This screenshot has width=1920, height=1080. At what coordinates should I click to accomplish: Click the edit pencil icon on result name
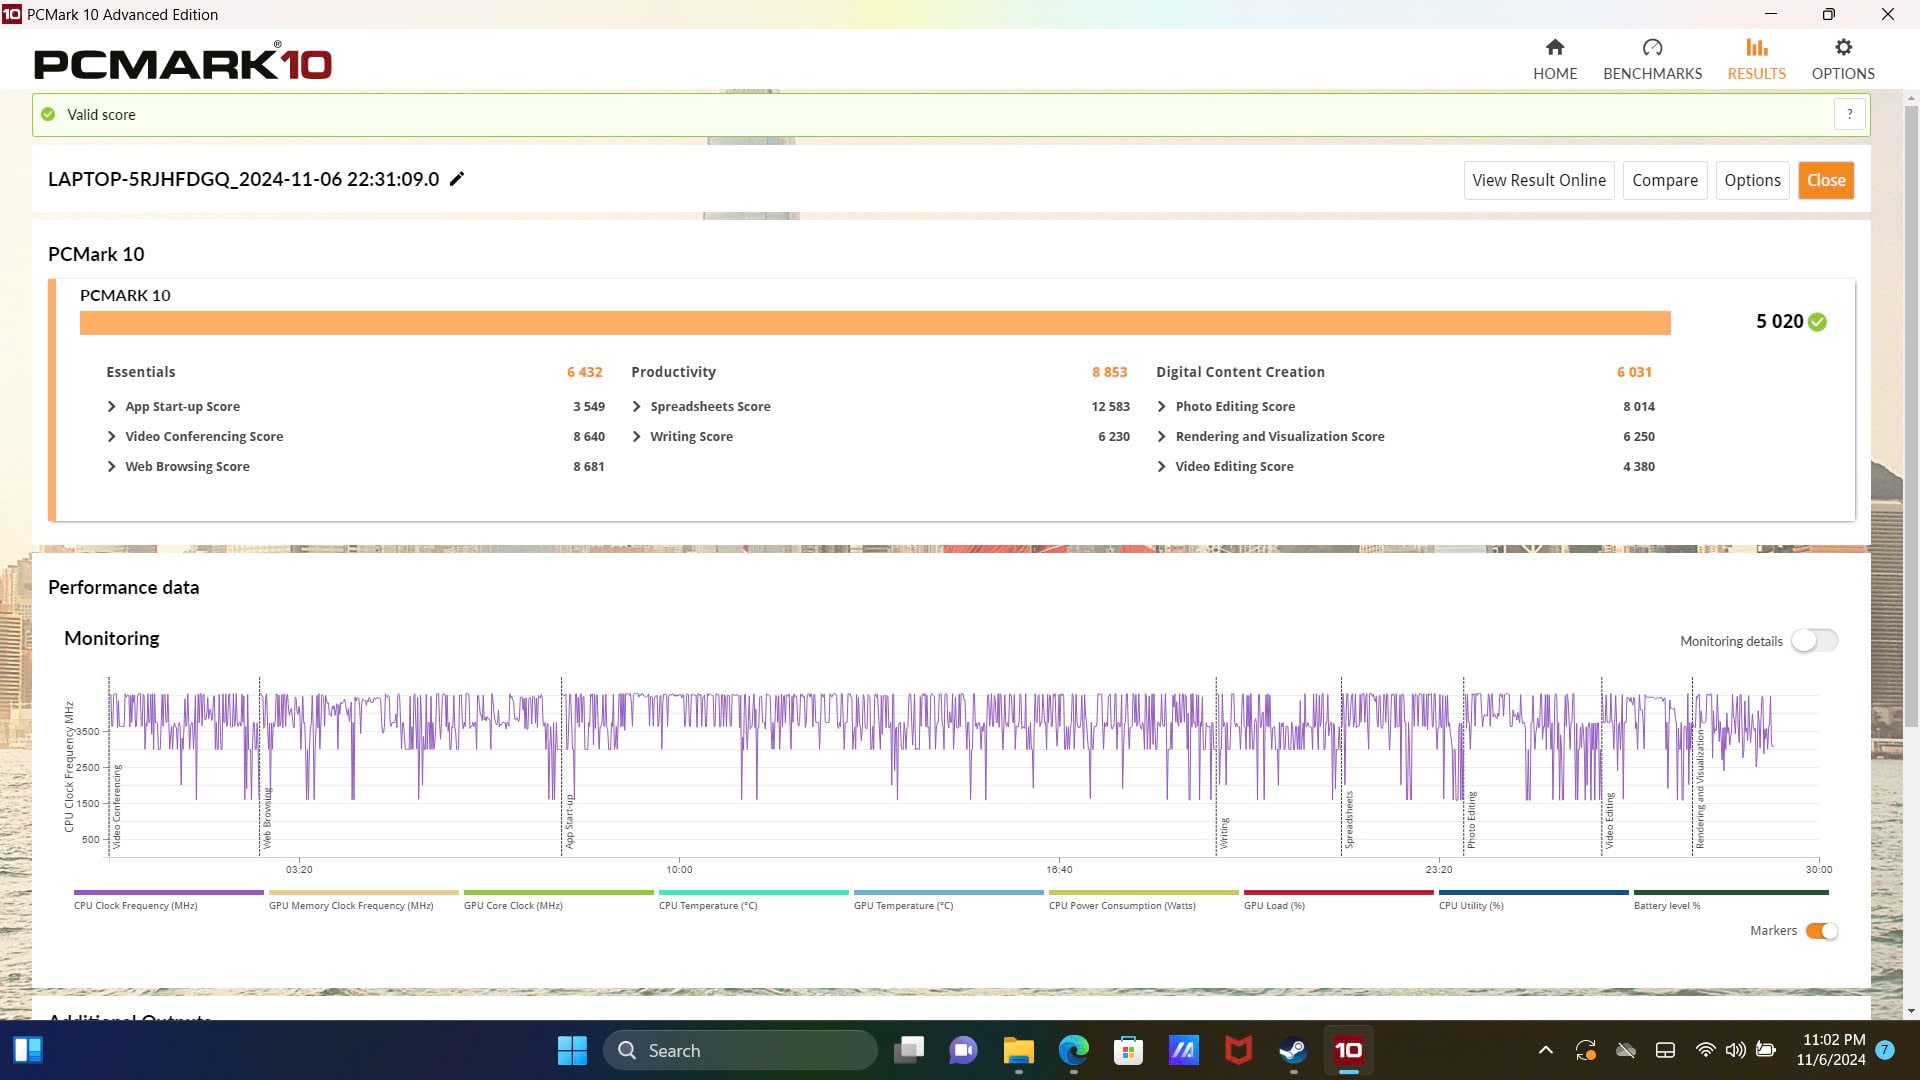click(458, 179)
